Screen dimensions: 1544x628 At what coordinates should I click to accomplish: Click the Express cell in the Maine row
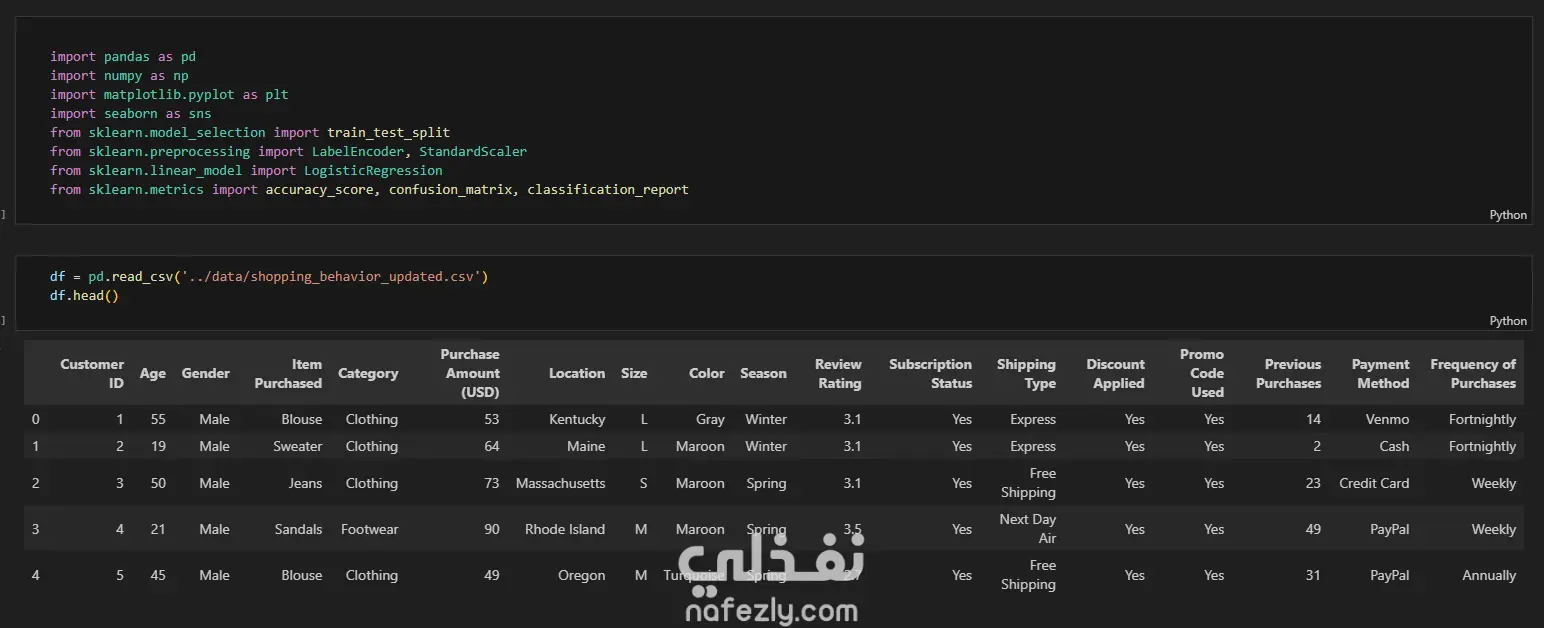coord(1033,446)
